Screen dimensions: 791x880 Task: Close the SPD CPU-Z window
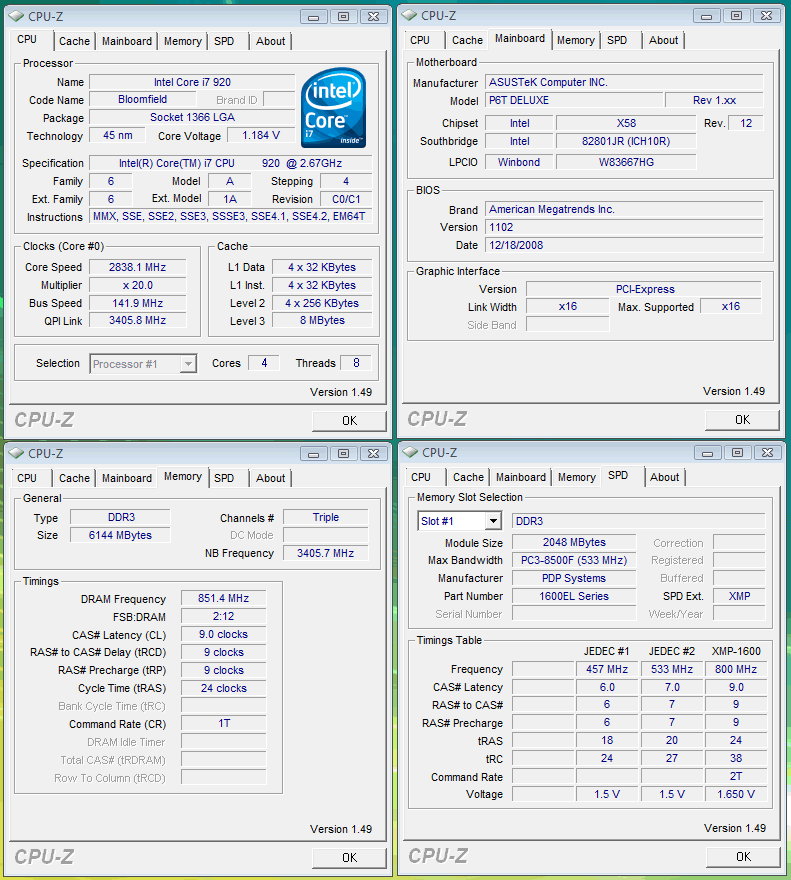click(768, 452)
